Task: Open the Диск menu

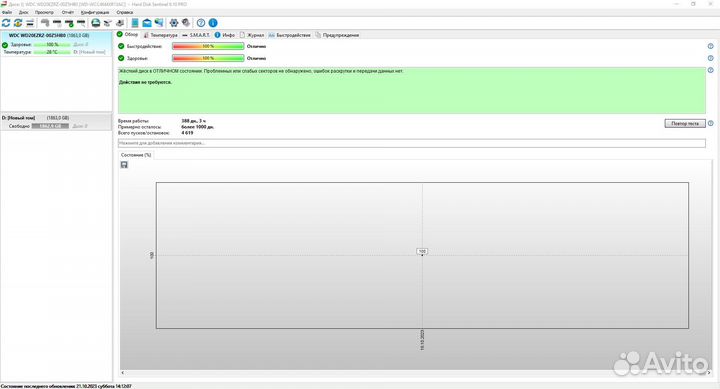Action: (x=23, y=12)
